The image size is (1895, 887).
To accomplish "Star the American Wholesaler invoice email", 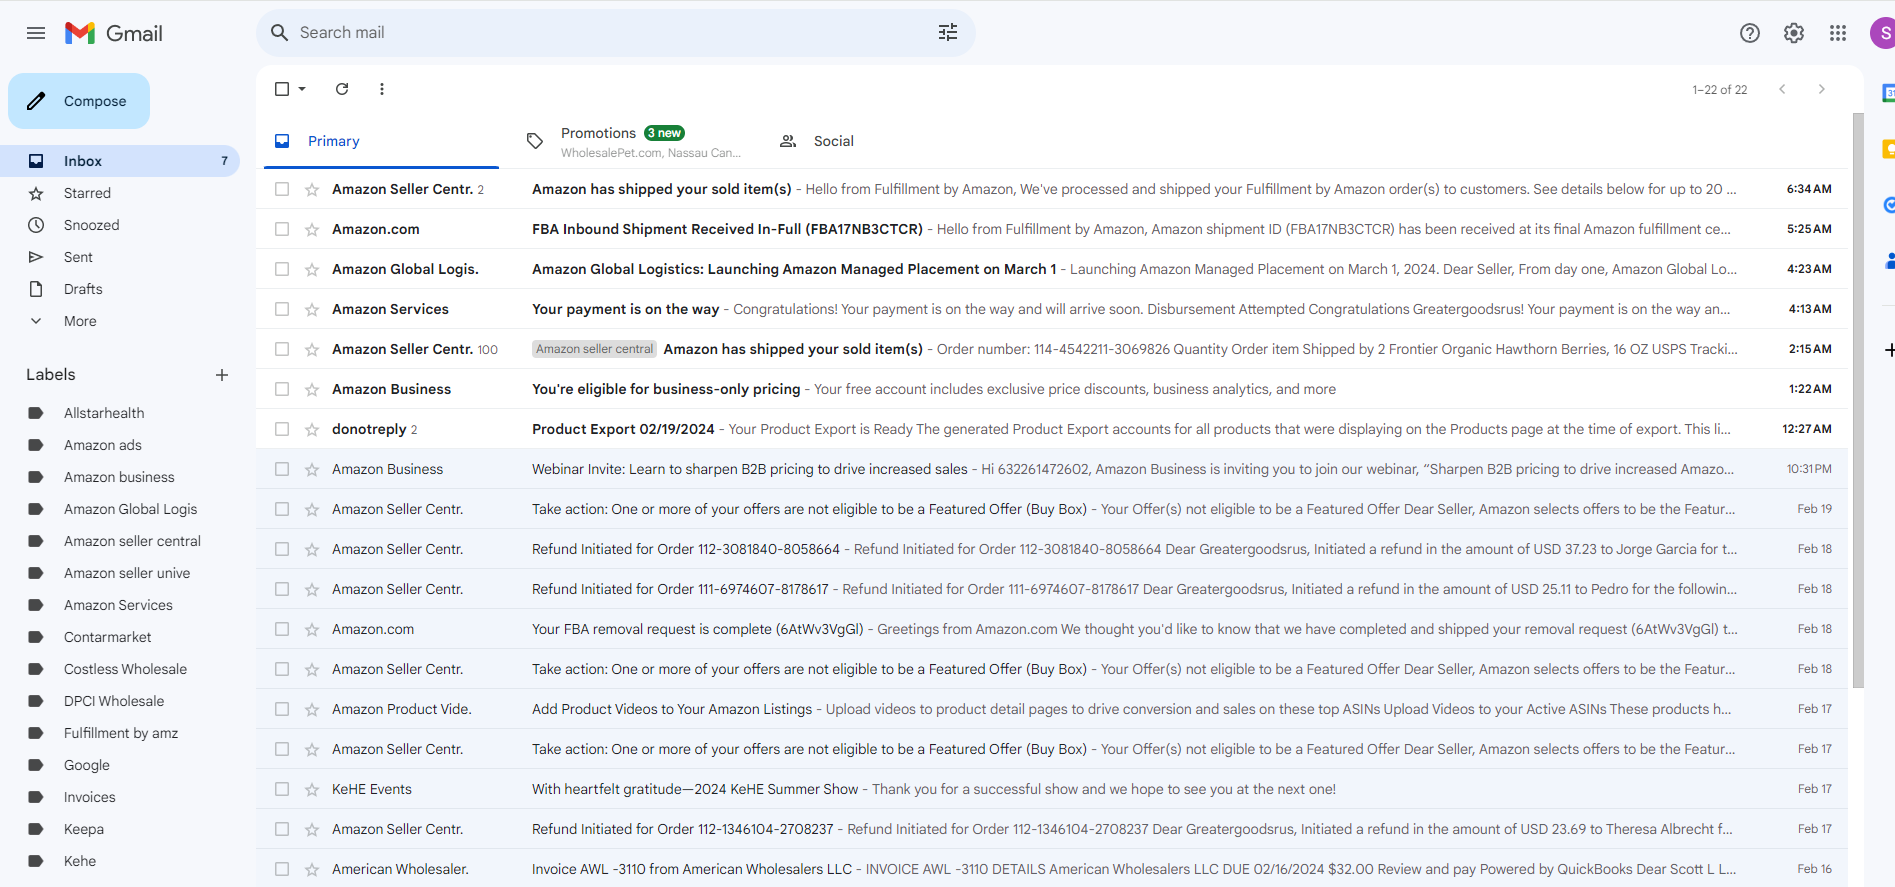I will tap(312, 869).
